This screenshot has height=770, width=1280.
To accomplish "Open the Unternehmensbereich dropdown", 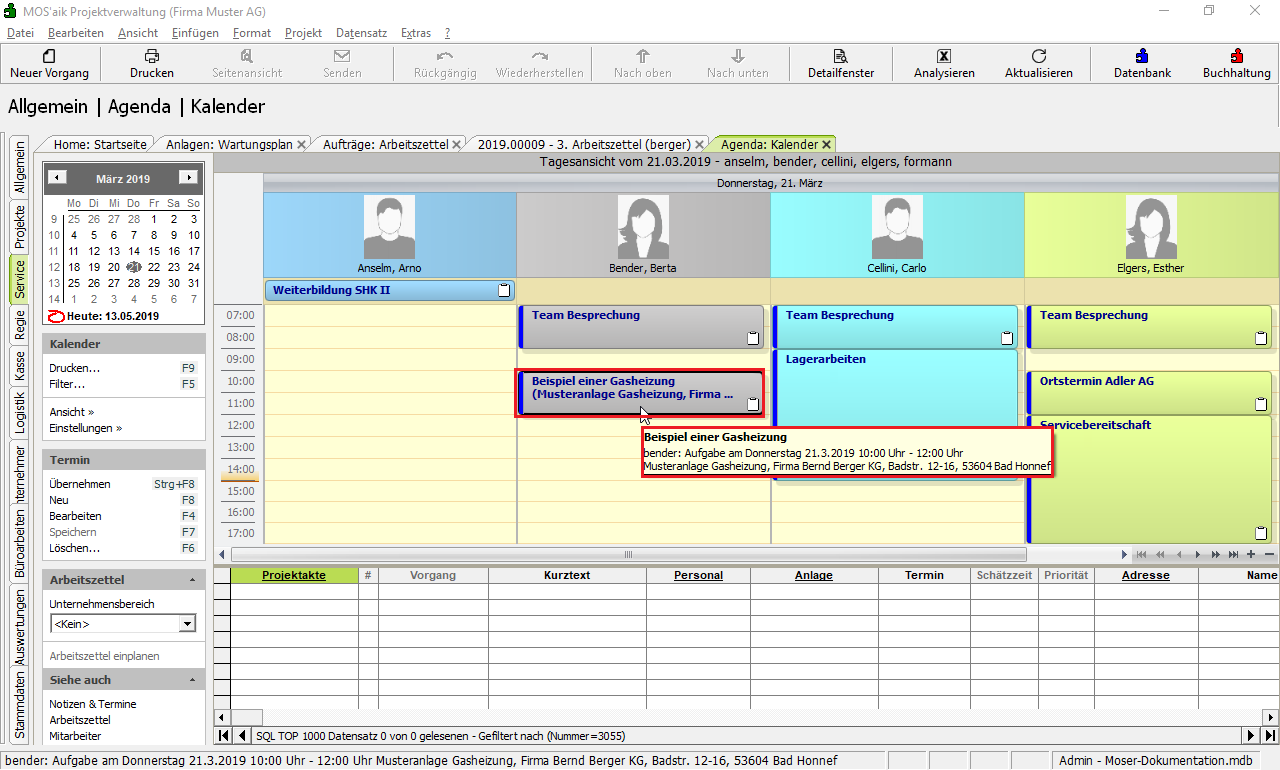I will 186,624.
